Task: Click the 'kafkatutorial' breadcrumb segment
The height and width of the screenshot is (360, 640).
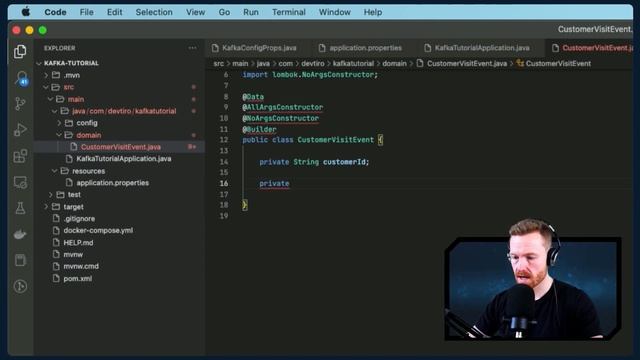Action: pos(353,63)
